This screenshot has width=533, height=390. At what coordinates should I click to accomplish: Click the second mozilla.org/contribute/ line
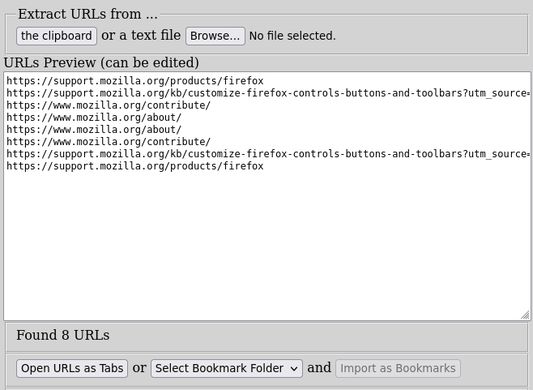click(x=108, y=142)
